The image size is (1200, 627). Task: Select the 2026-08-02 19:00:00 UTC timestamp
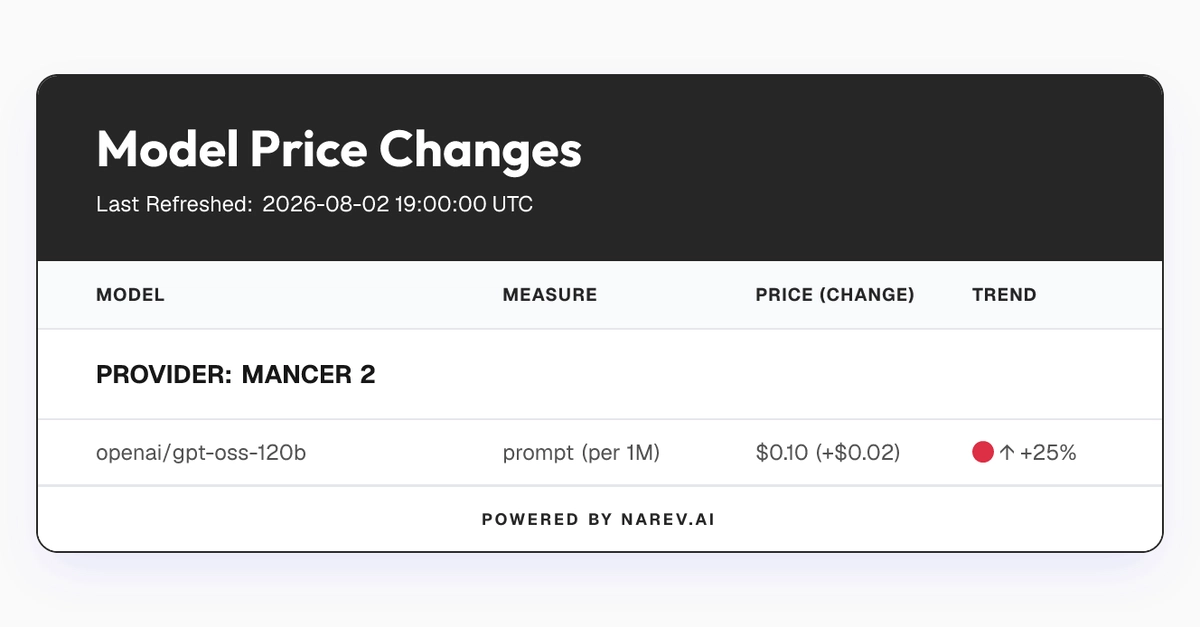point(397,205)
